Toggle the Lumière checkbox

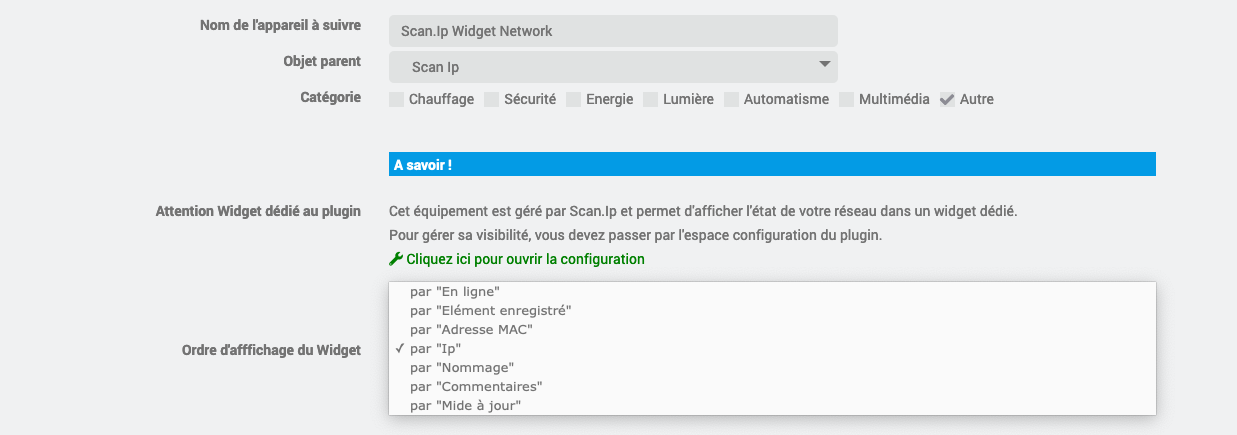(651, 99)
